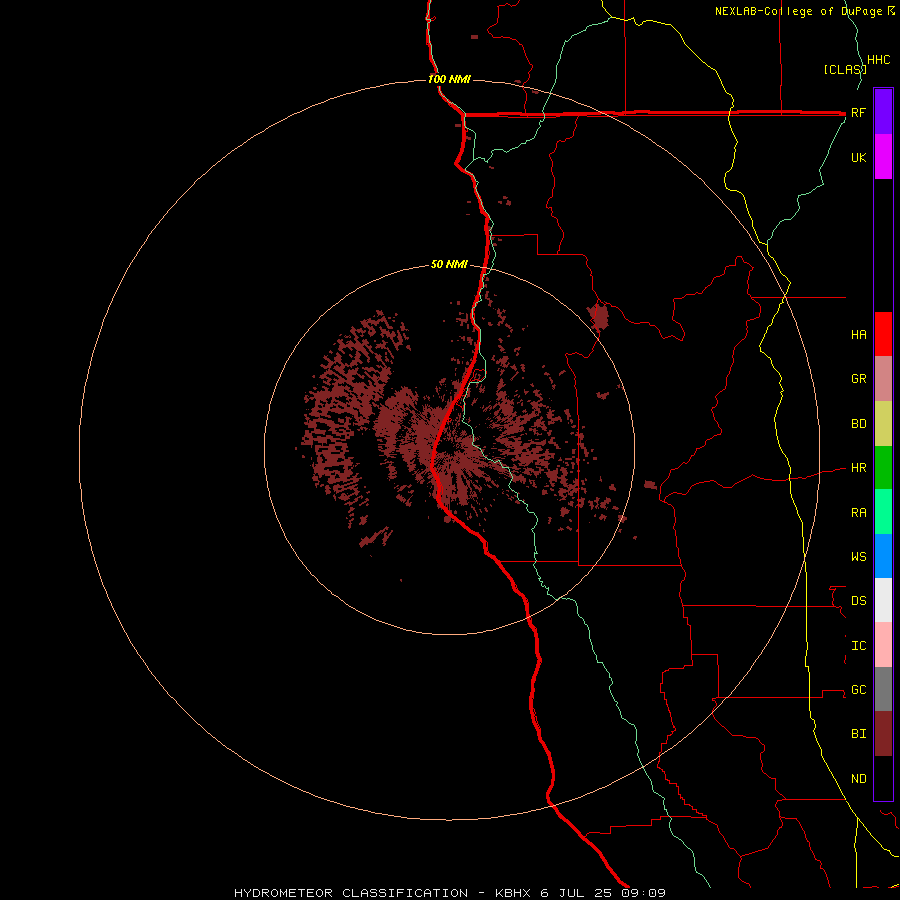Click the GC legend label

(x=858, y=690)
